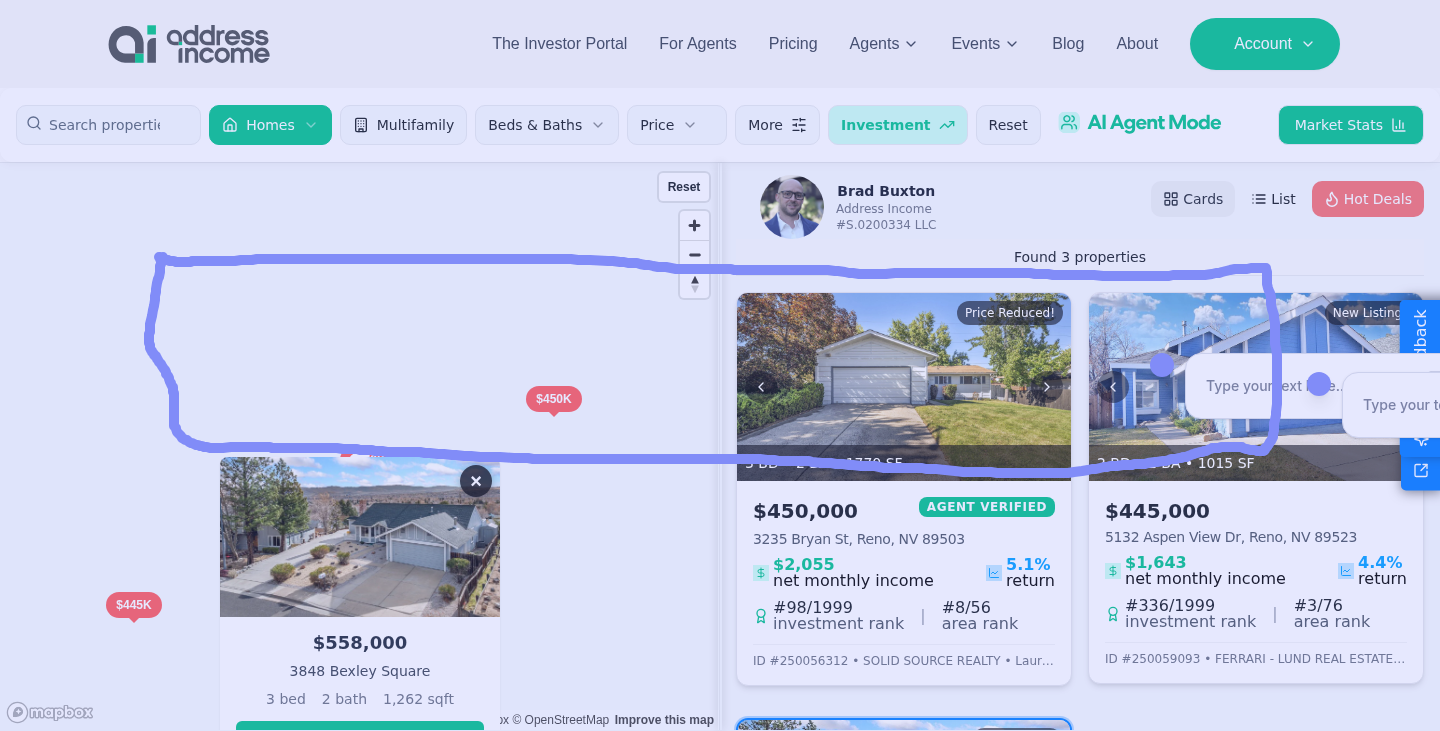Expand the Beds & Baths dropdown

click(546, 125)
